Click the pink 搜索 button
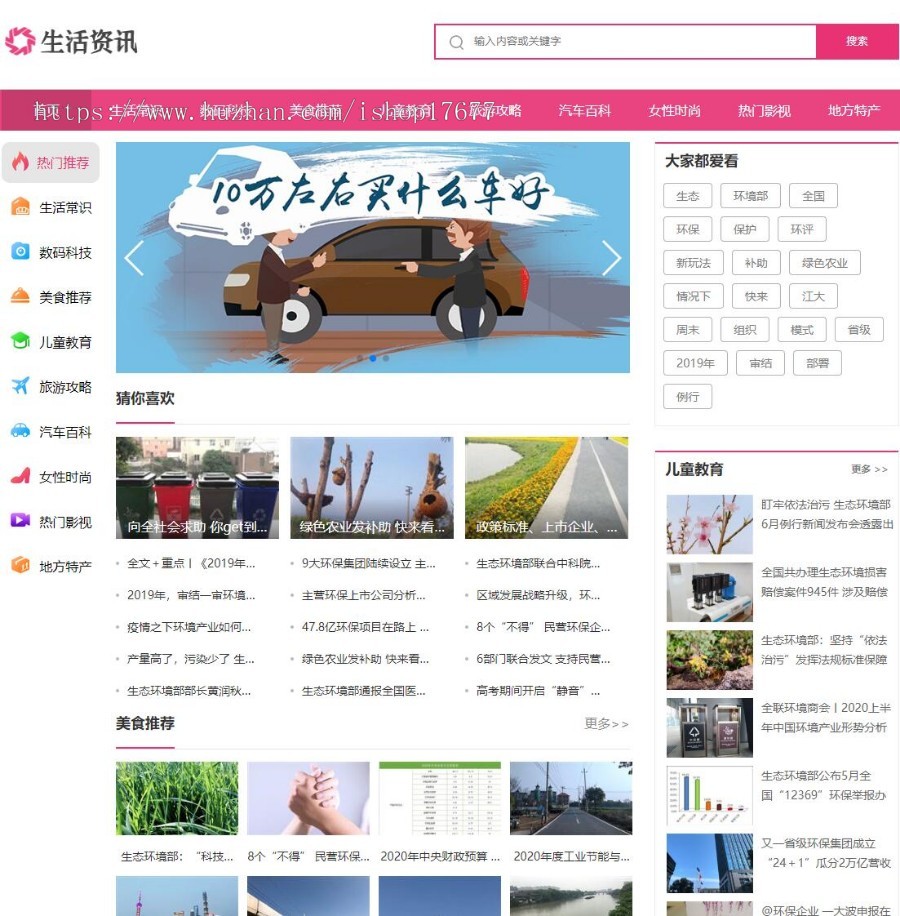The image size is (900, 916). click(857, 41)
